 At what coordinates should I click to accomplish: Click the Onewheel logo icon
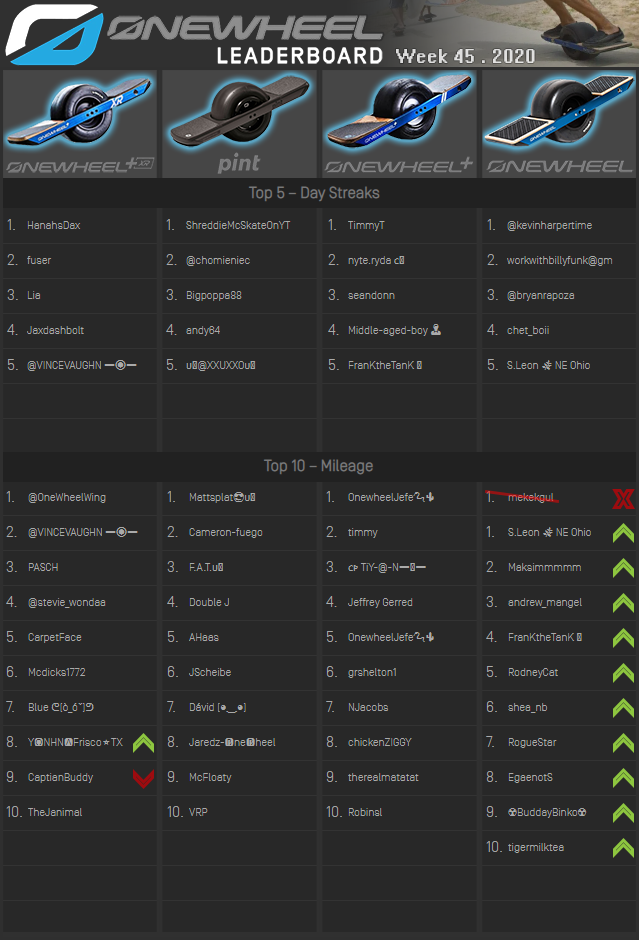tap(52, 33)
